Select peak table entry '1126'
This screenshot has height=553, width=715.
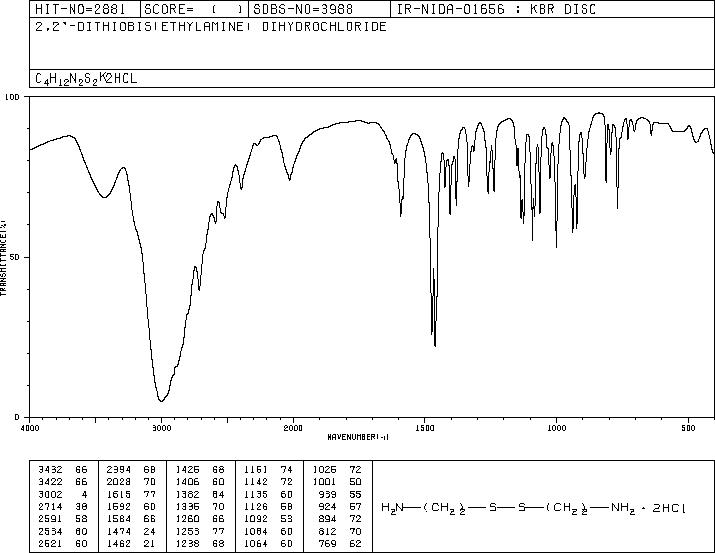[x=256, y=506]
